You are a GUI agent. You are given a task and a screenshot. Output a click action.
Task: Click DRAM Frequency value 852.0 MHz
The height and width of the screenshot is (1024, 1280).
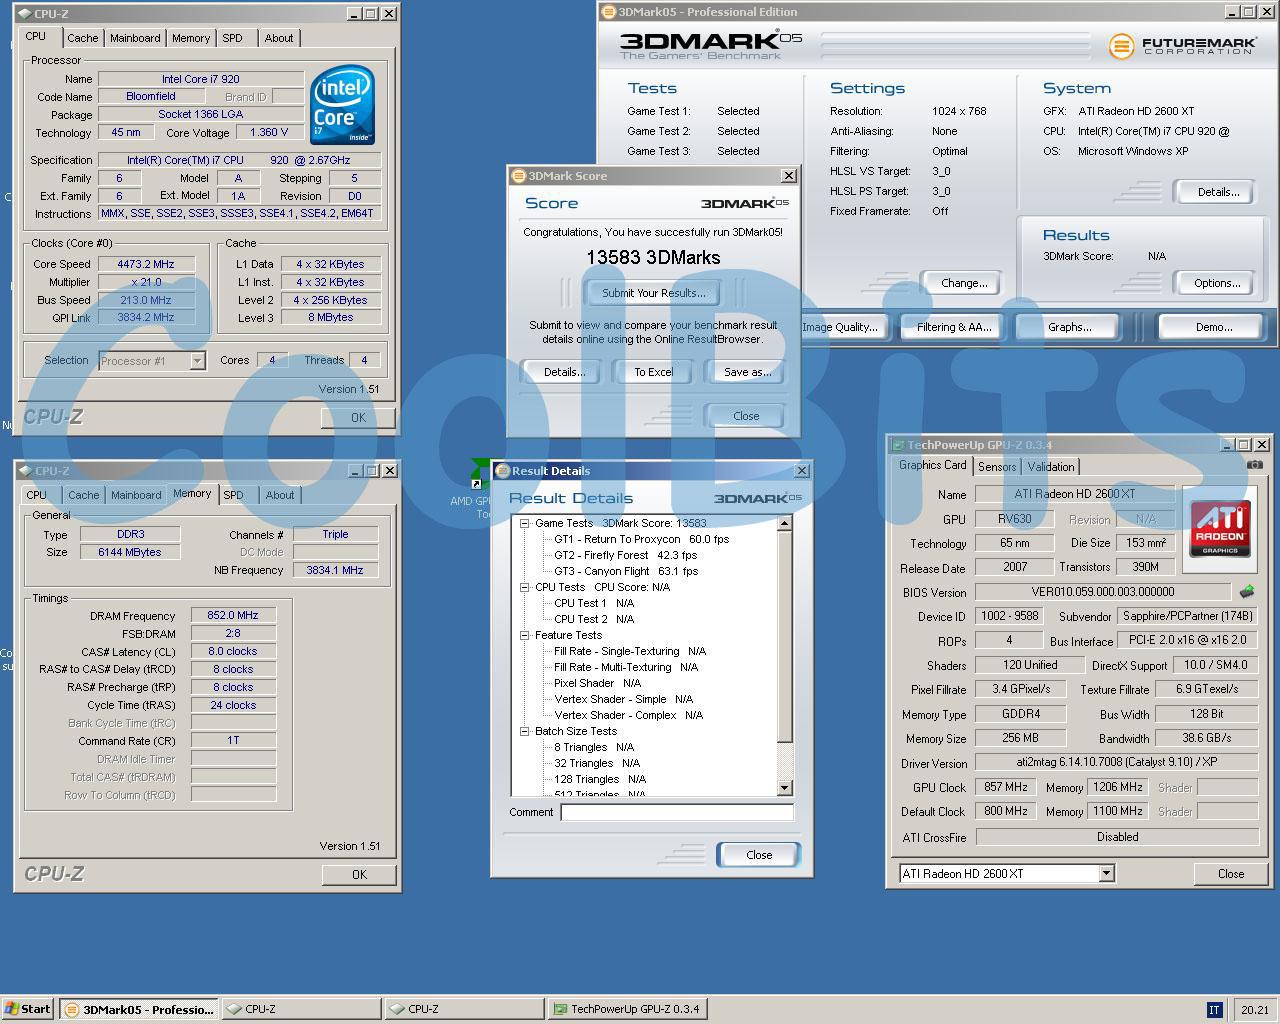click(x=232, y=615)
